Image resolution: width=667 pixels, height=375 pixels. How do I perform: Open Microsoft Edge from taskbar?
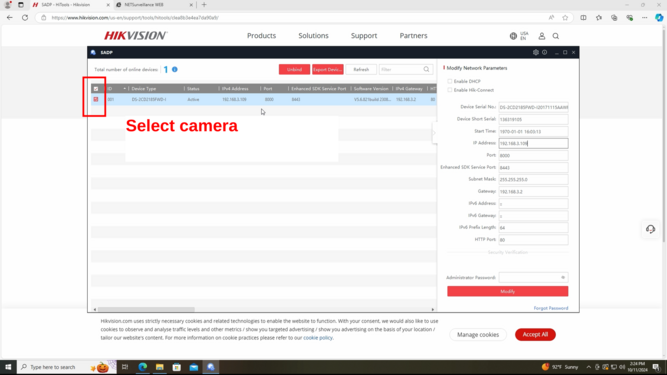(x=143, y=367)
